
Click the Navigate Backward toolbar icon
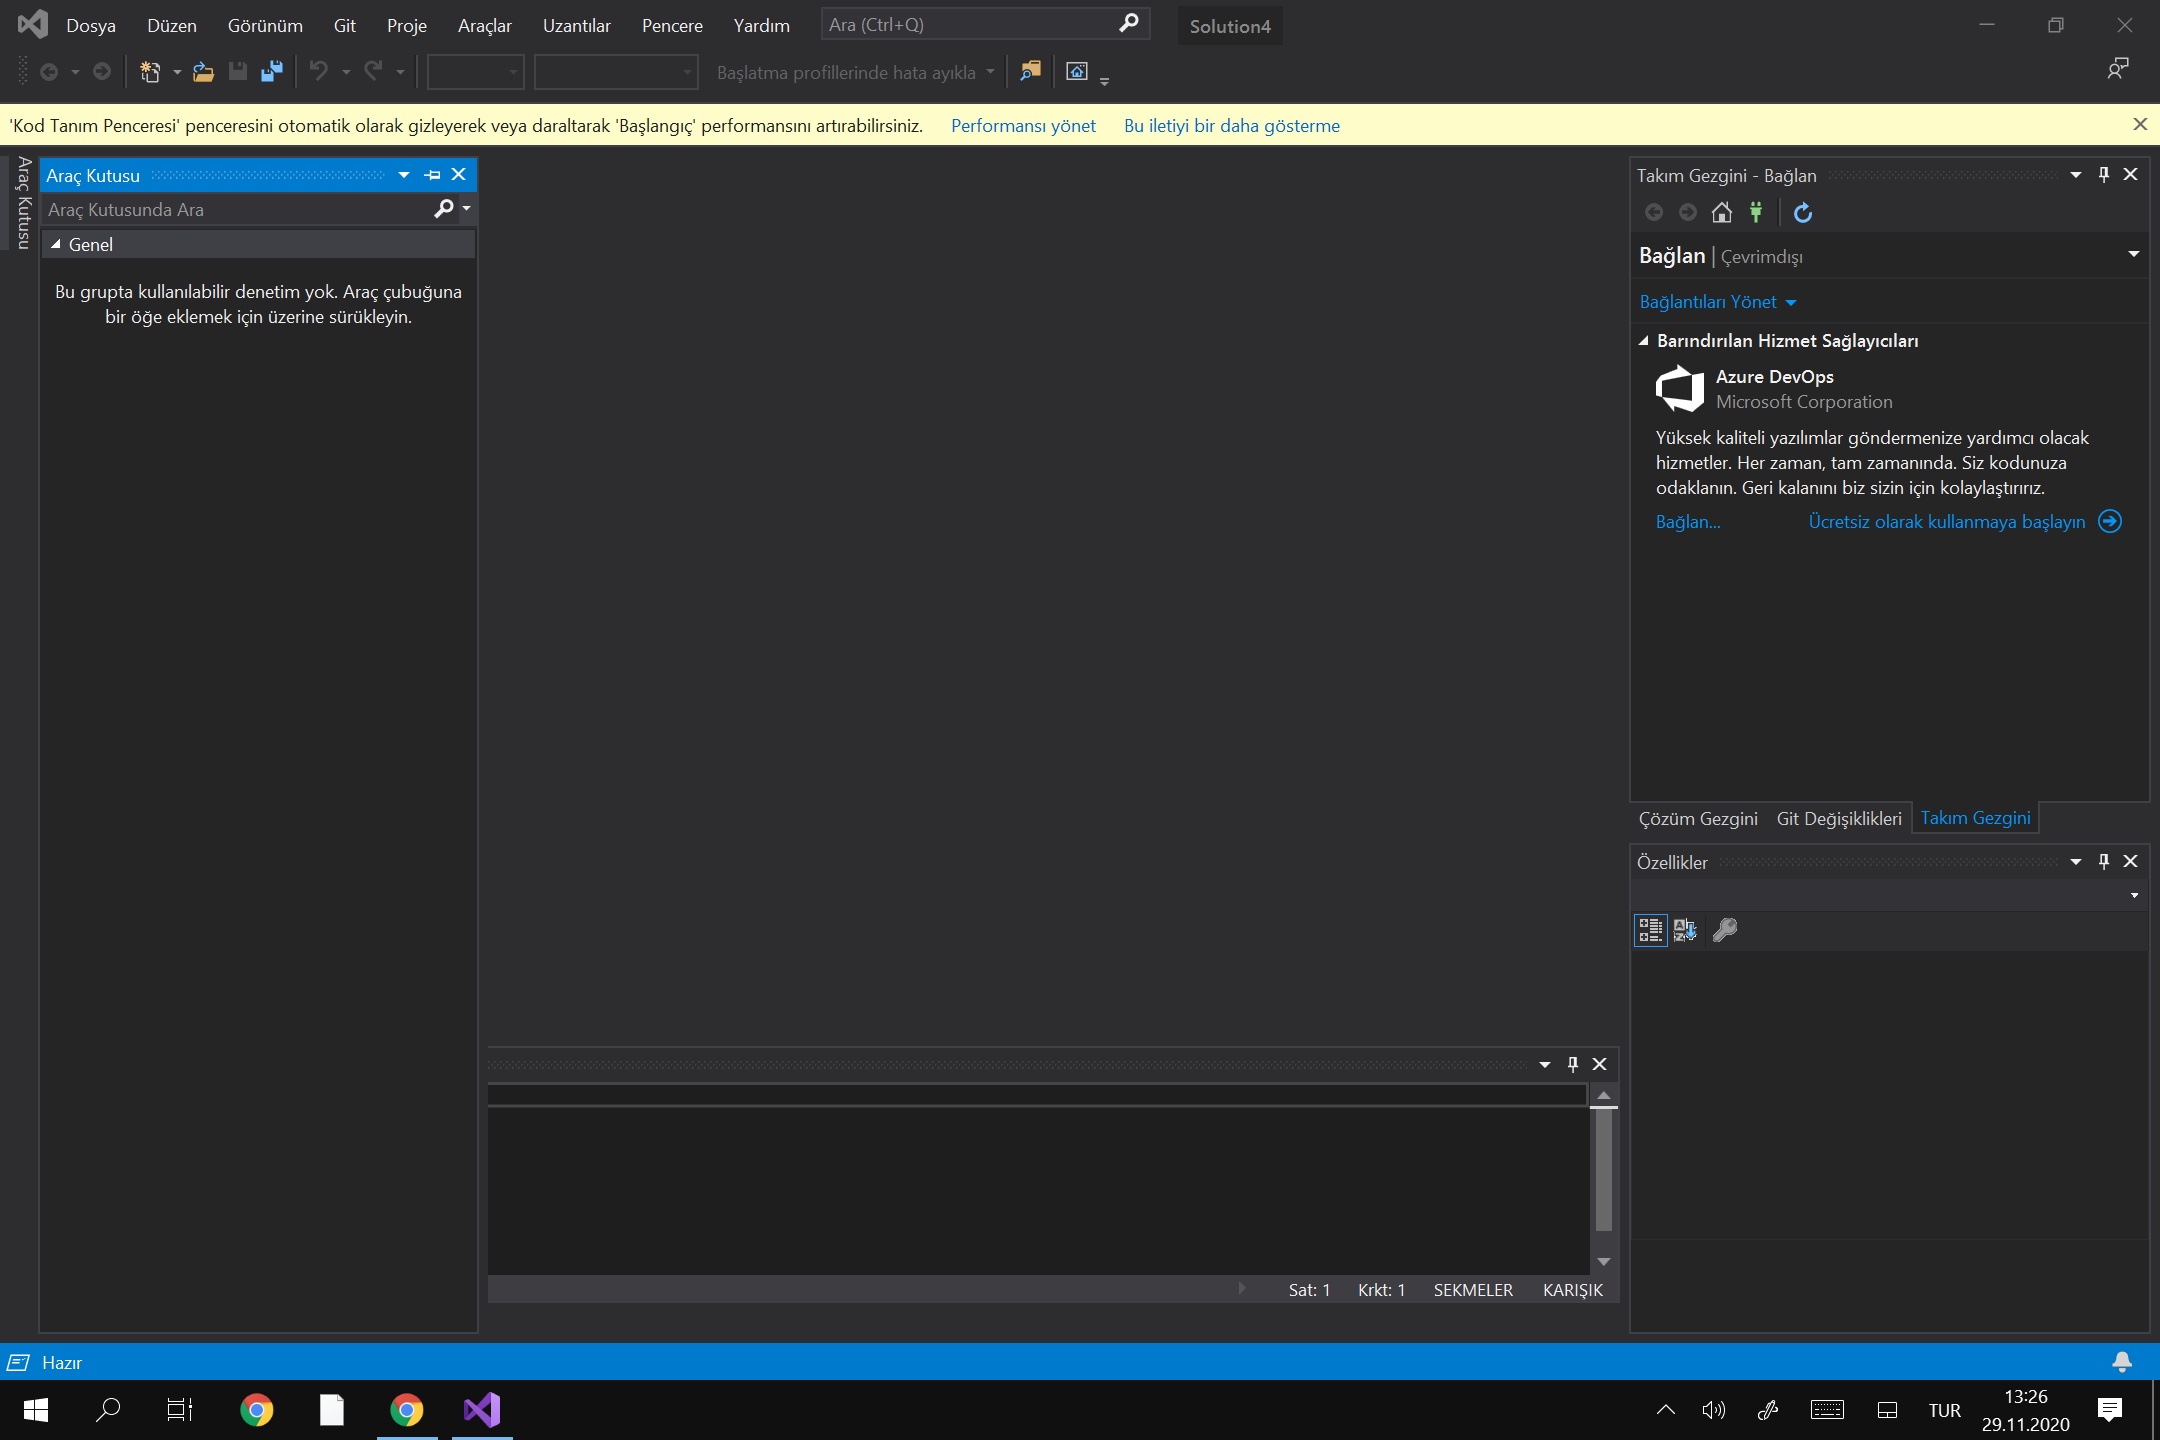click(49, 72)
